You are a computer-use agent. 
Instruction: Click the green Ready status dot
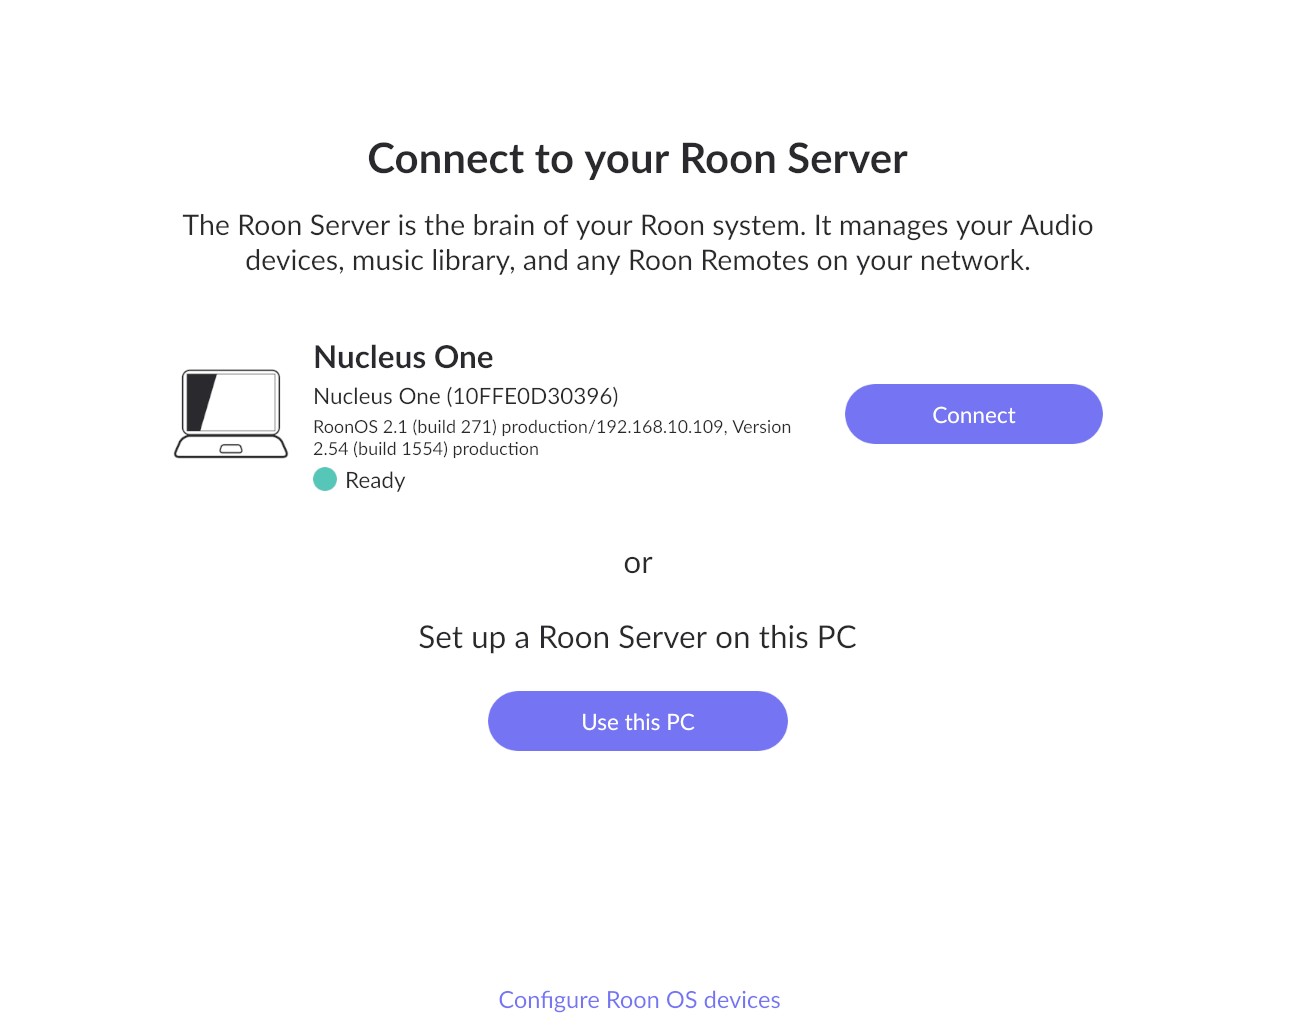pos(325,479)
